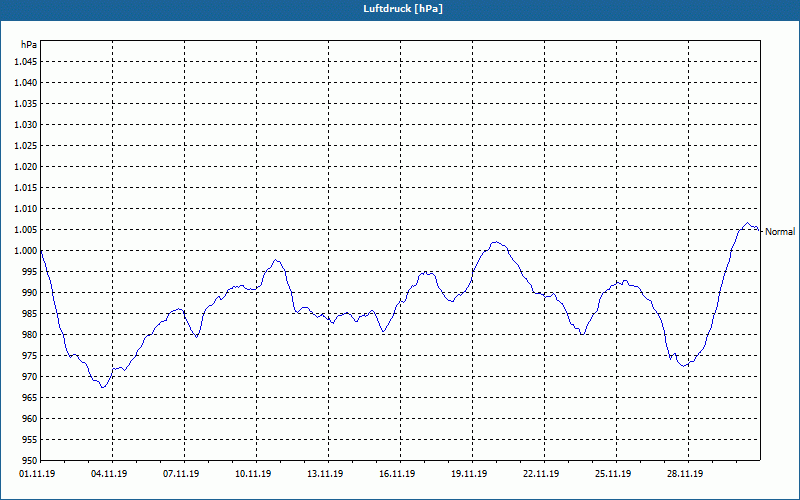Viewport: 800px width, 500px height.
Task: Click the 985 y-axis value
Action: coord(30,314)
